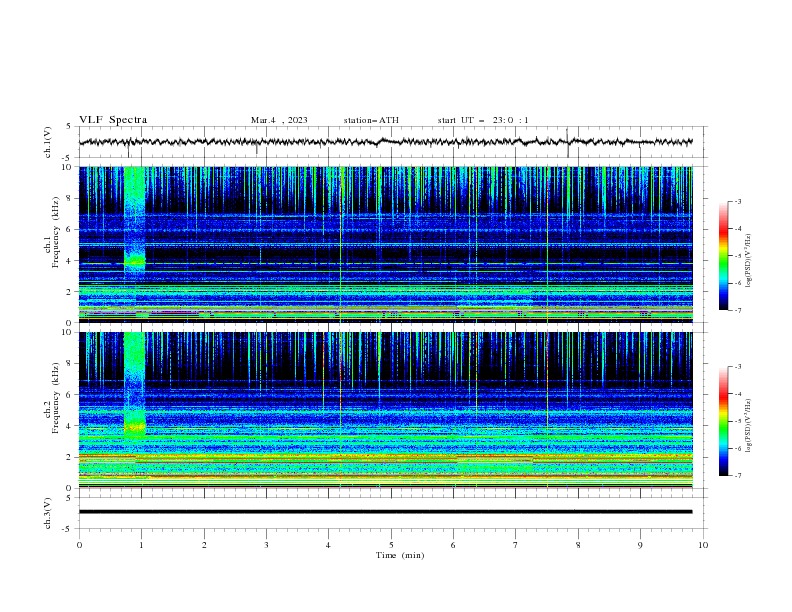Click the lower ch.2 PSD color bar
The image size is (792, 612).
[x=724, y=421]
